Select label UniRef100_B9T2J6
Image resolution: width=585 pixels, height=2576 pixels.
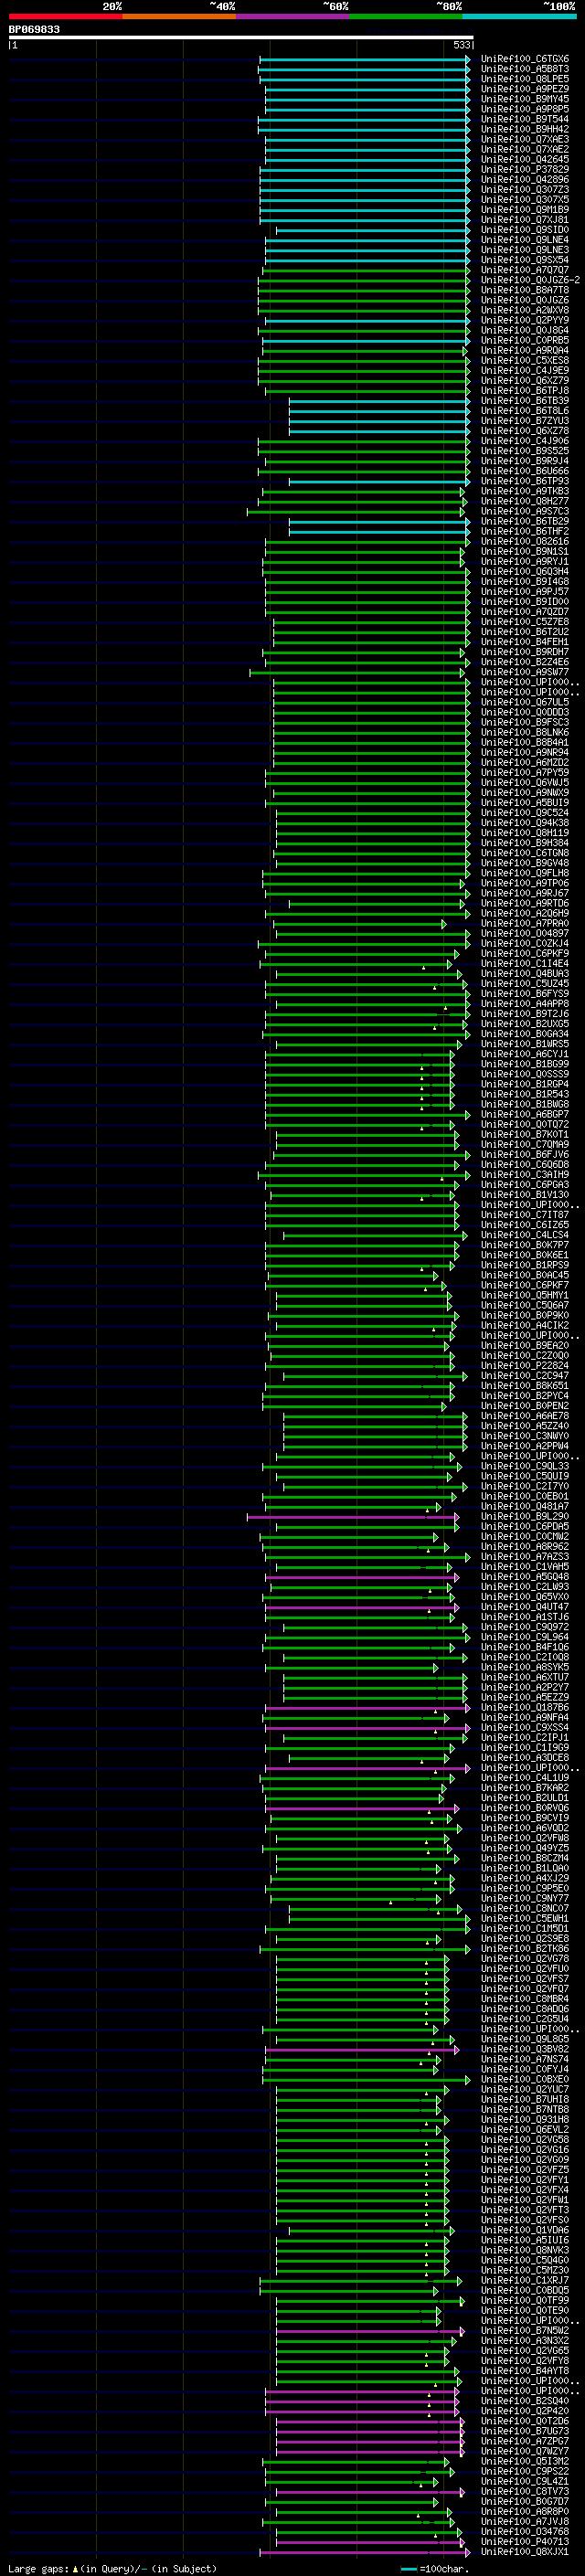pos(525,1013)
